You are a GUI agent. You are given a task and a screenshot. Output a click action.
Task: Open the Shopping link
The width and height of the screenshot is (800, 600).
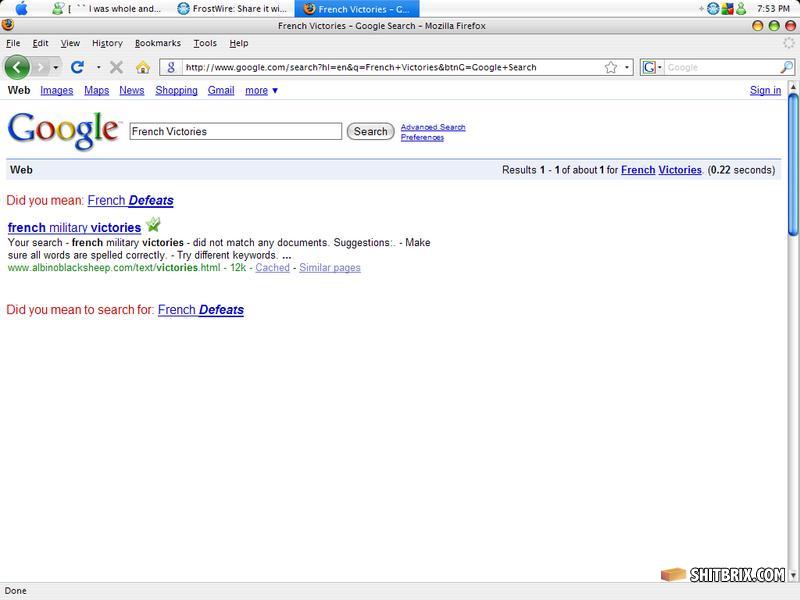[x=176, y=90]
